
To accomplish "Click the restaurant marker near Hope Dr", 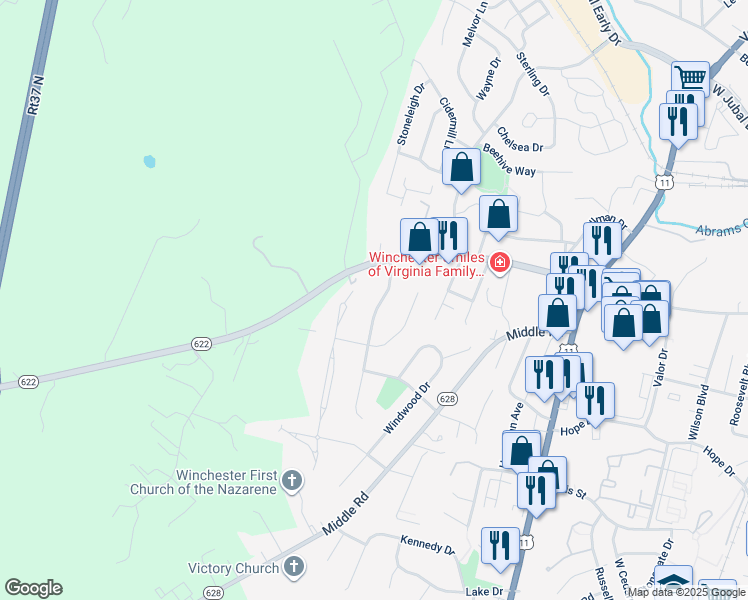I will 595,403.
